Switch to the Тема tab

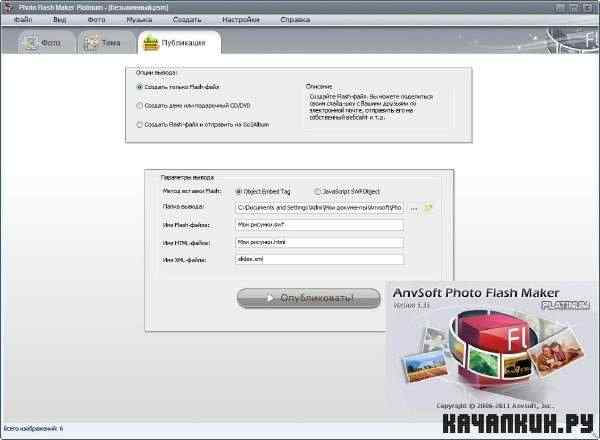(106, 42)
